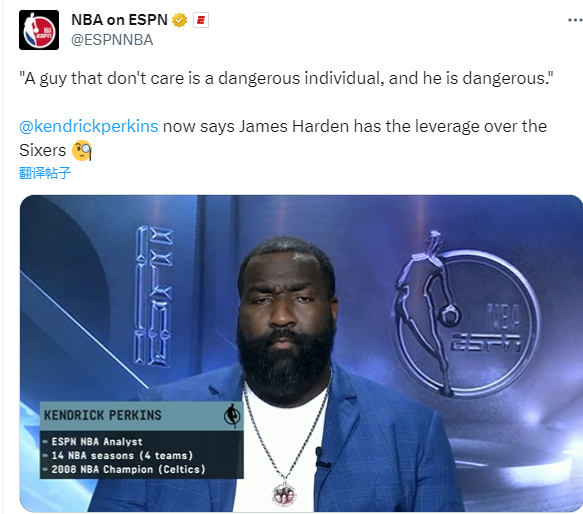
Task: Open the three-dot more options menu
Action: (575, 20)
